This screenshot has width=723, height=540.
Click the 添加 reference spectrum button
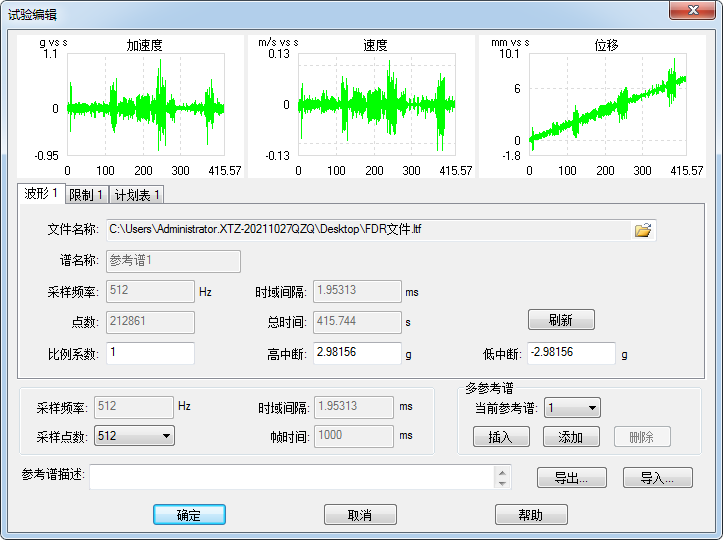tap(570, 437)
